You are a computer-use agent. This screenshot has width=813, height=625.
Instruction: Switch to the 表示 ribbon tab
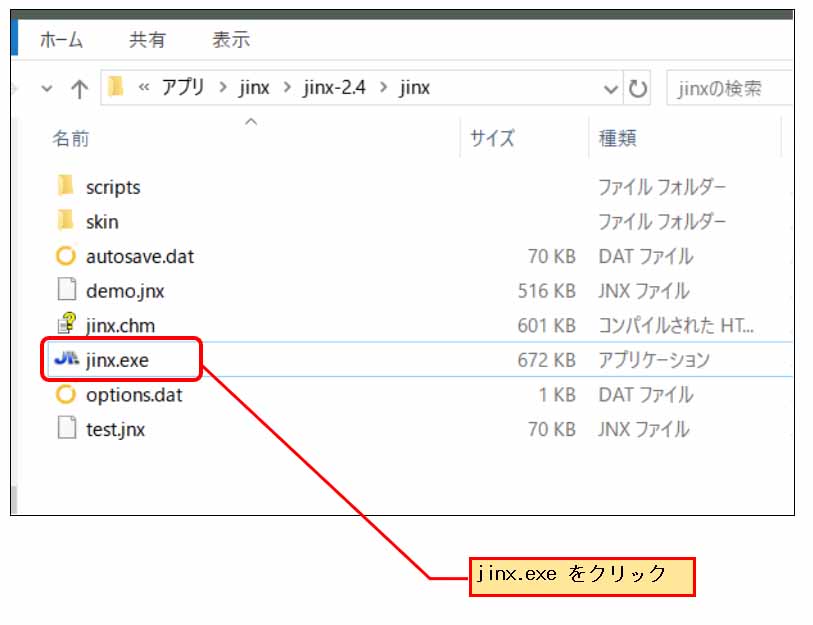231,40
